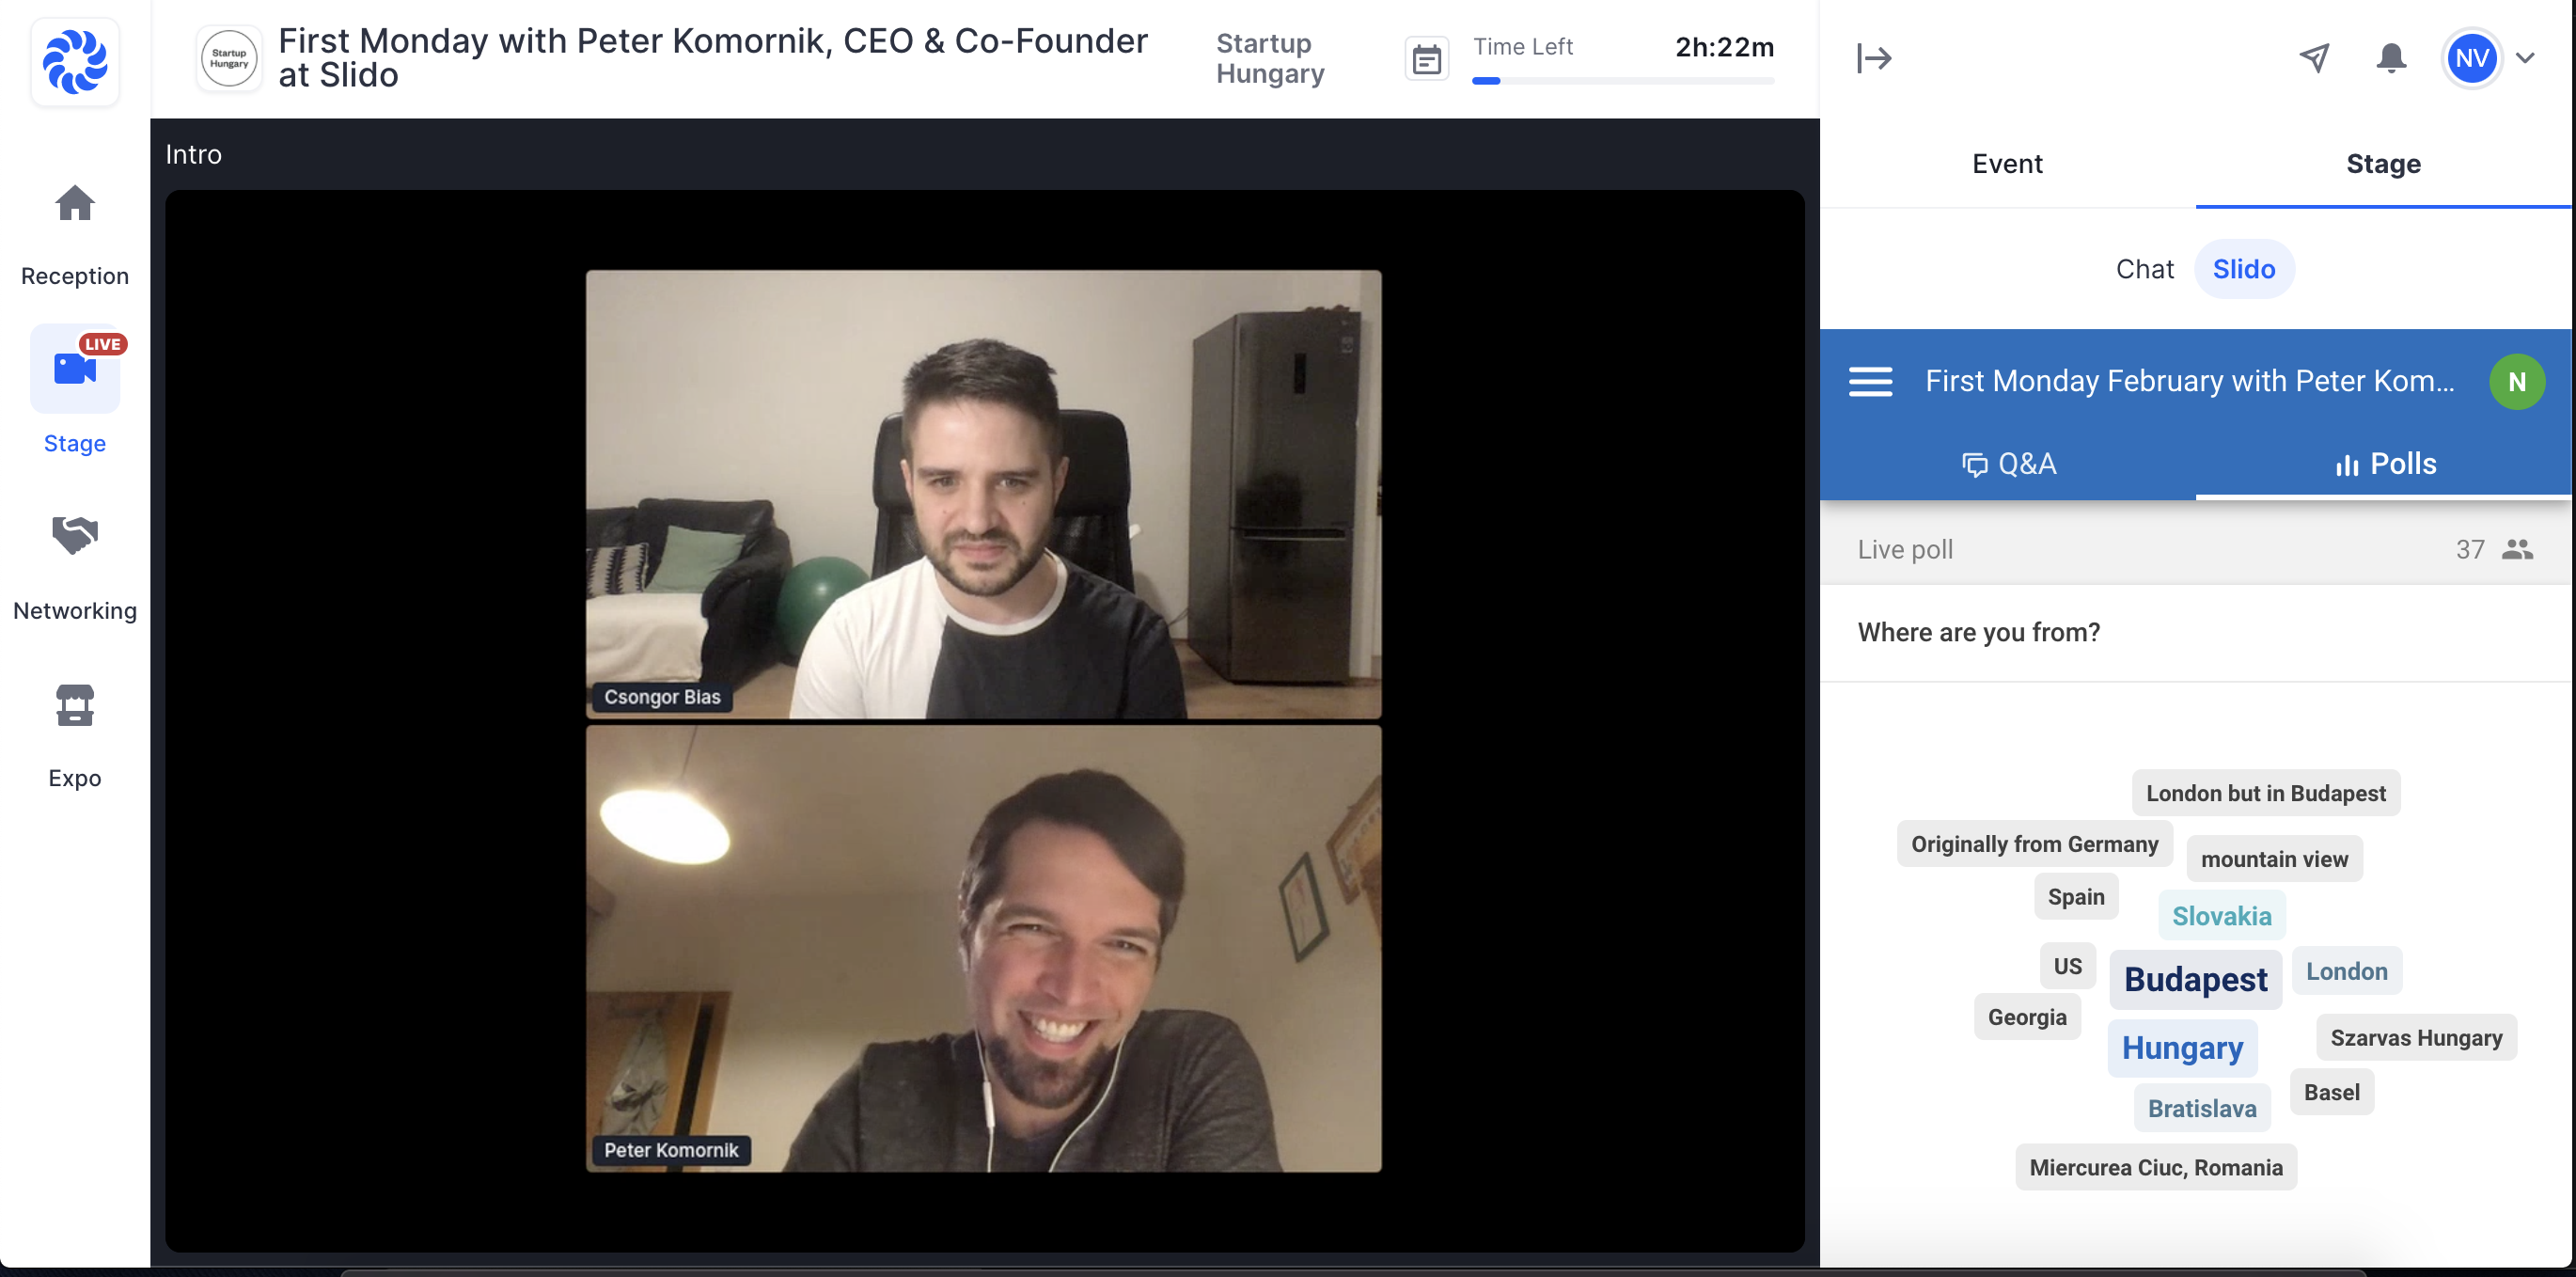Click the green N Slido avatar
The image size is (2576, 1277).
[x=2516, y=381]
